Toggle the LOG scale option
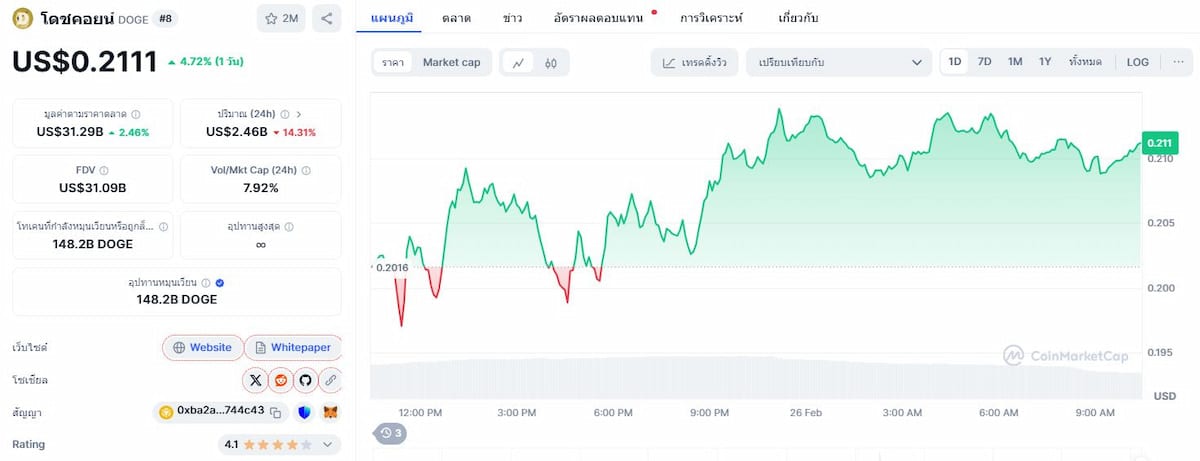Screen dimensions: 1200x461 pos(1138,62)
